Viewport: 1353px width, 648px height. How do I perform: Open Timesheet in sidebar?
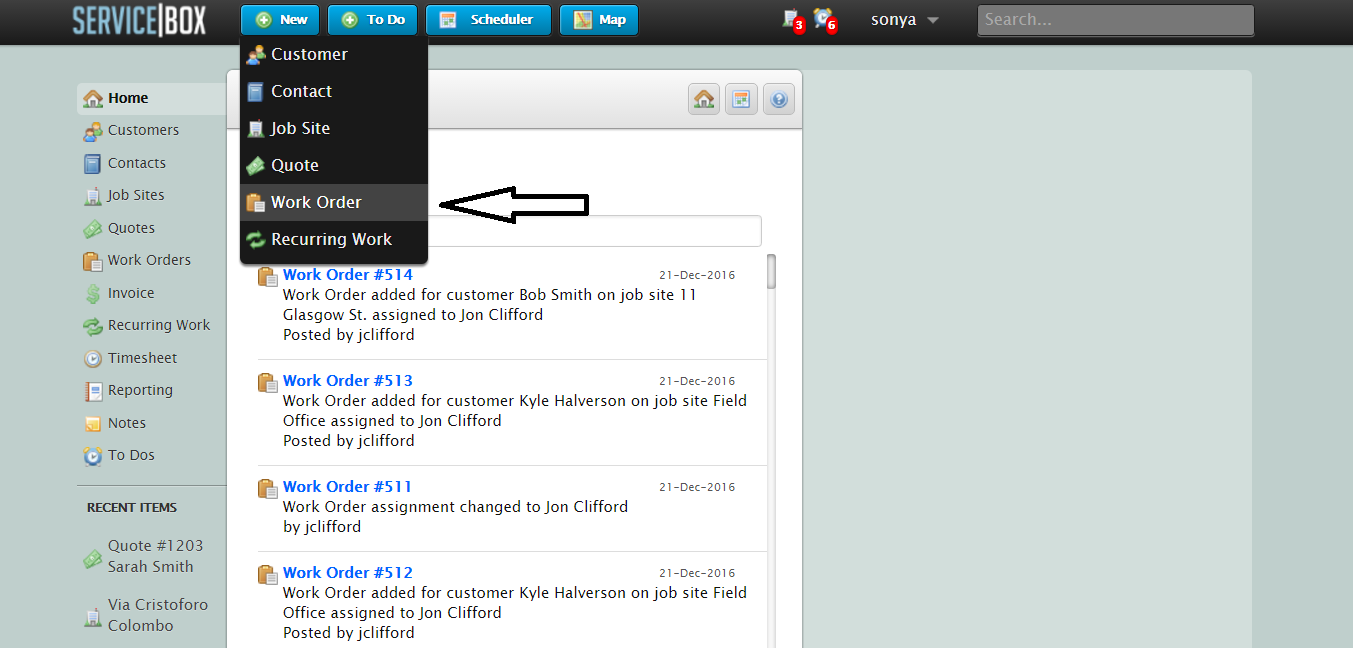pyautogui.click(x=142, y=358)
